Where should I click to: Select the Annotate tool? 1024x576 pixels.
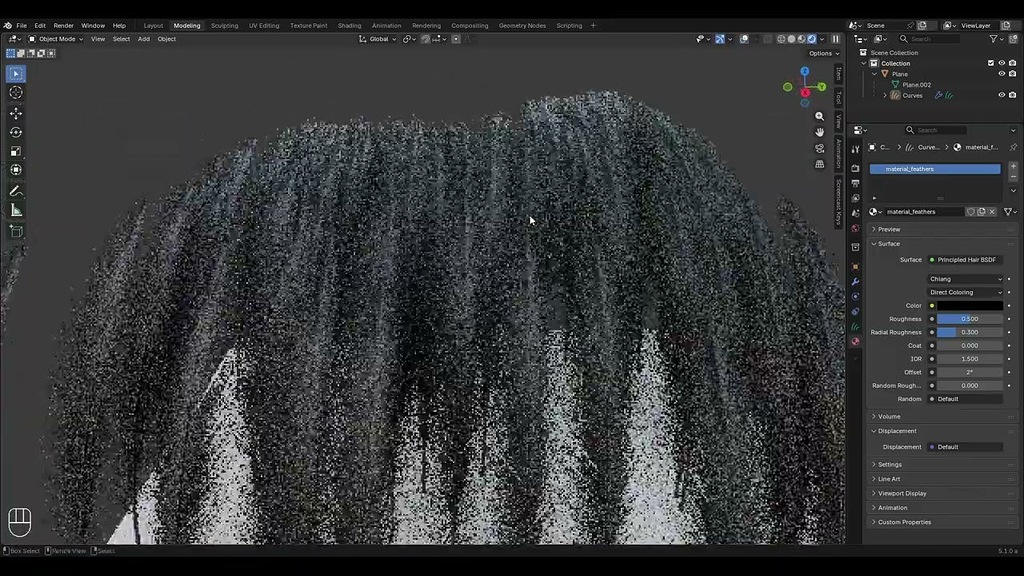point(16,191)
